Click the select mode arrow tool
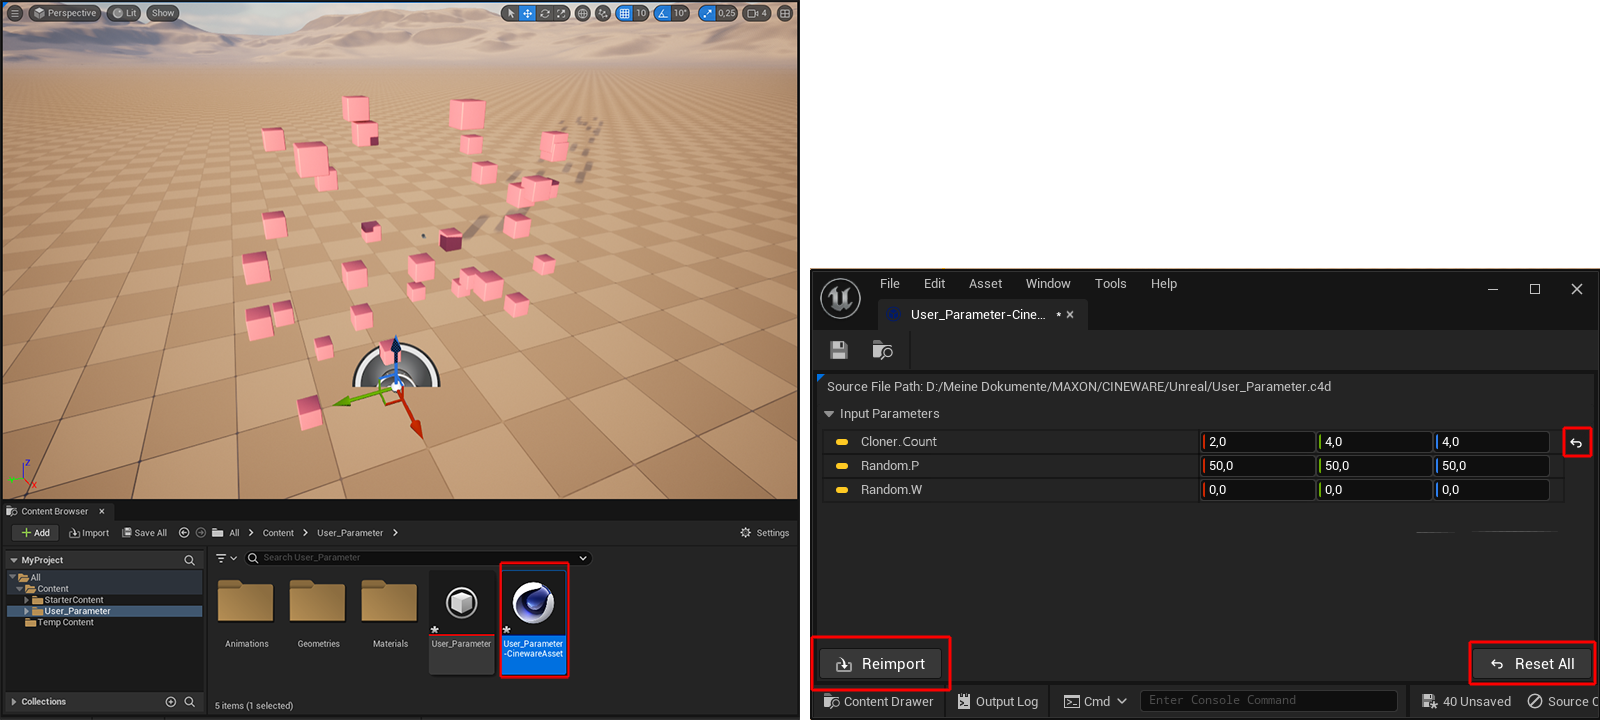The image size is (1600, 720). (510, 13)
